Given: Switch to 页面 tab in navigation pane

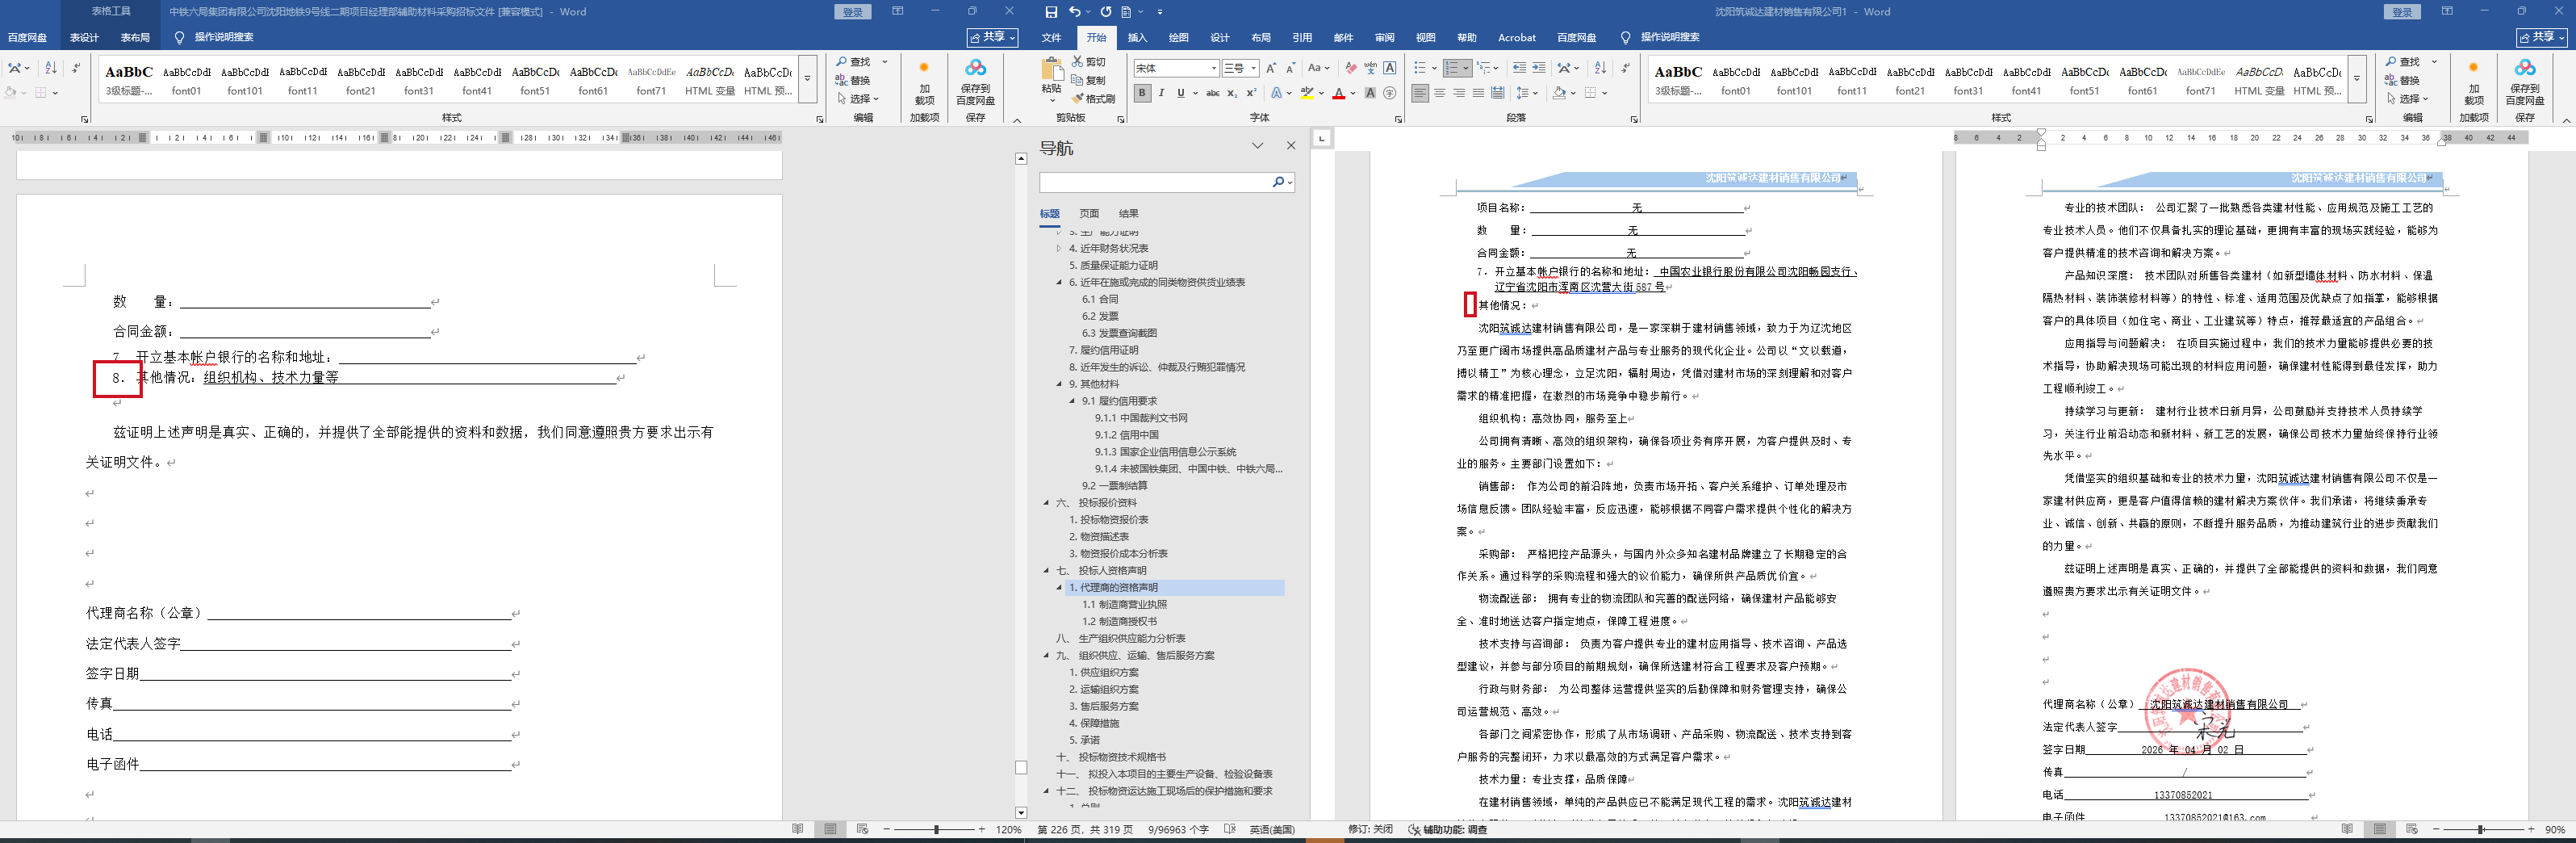Looking at the screenshot, I should click(1088, 214).
